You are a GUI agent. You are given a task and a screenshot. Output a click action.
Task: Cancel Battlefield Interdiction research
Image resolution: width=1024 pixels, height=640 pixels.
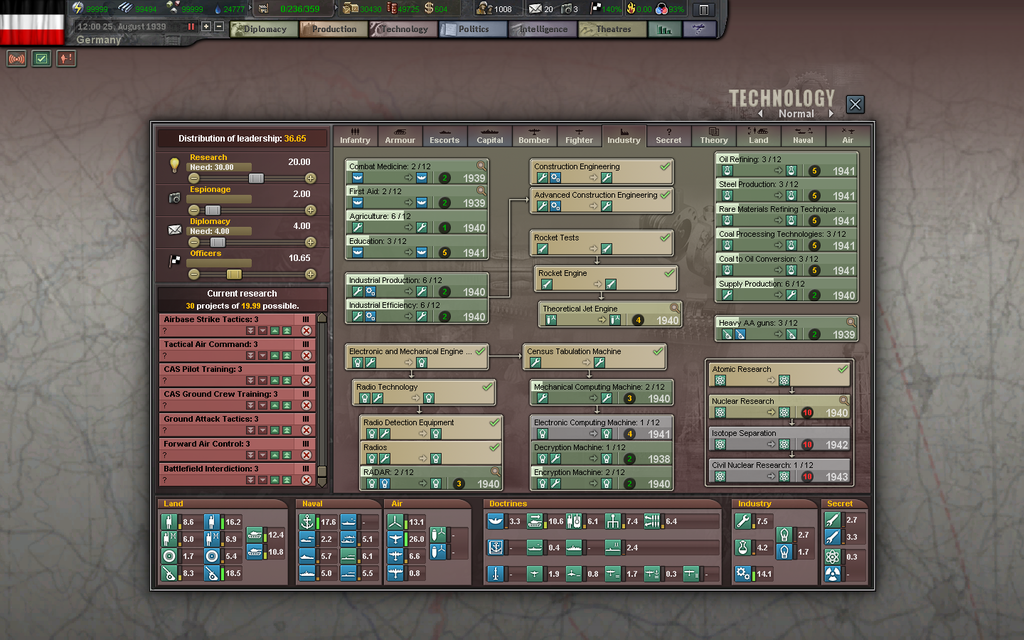pos(306,480)
